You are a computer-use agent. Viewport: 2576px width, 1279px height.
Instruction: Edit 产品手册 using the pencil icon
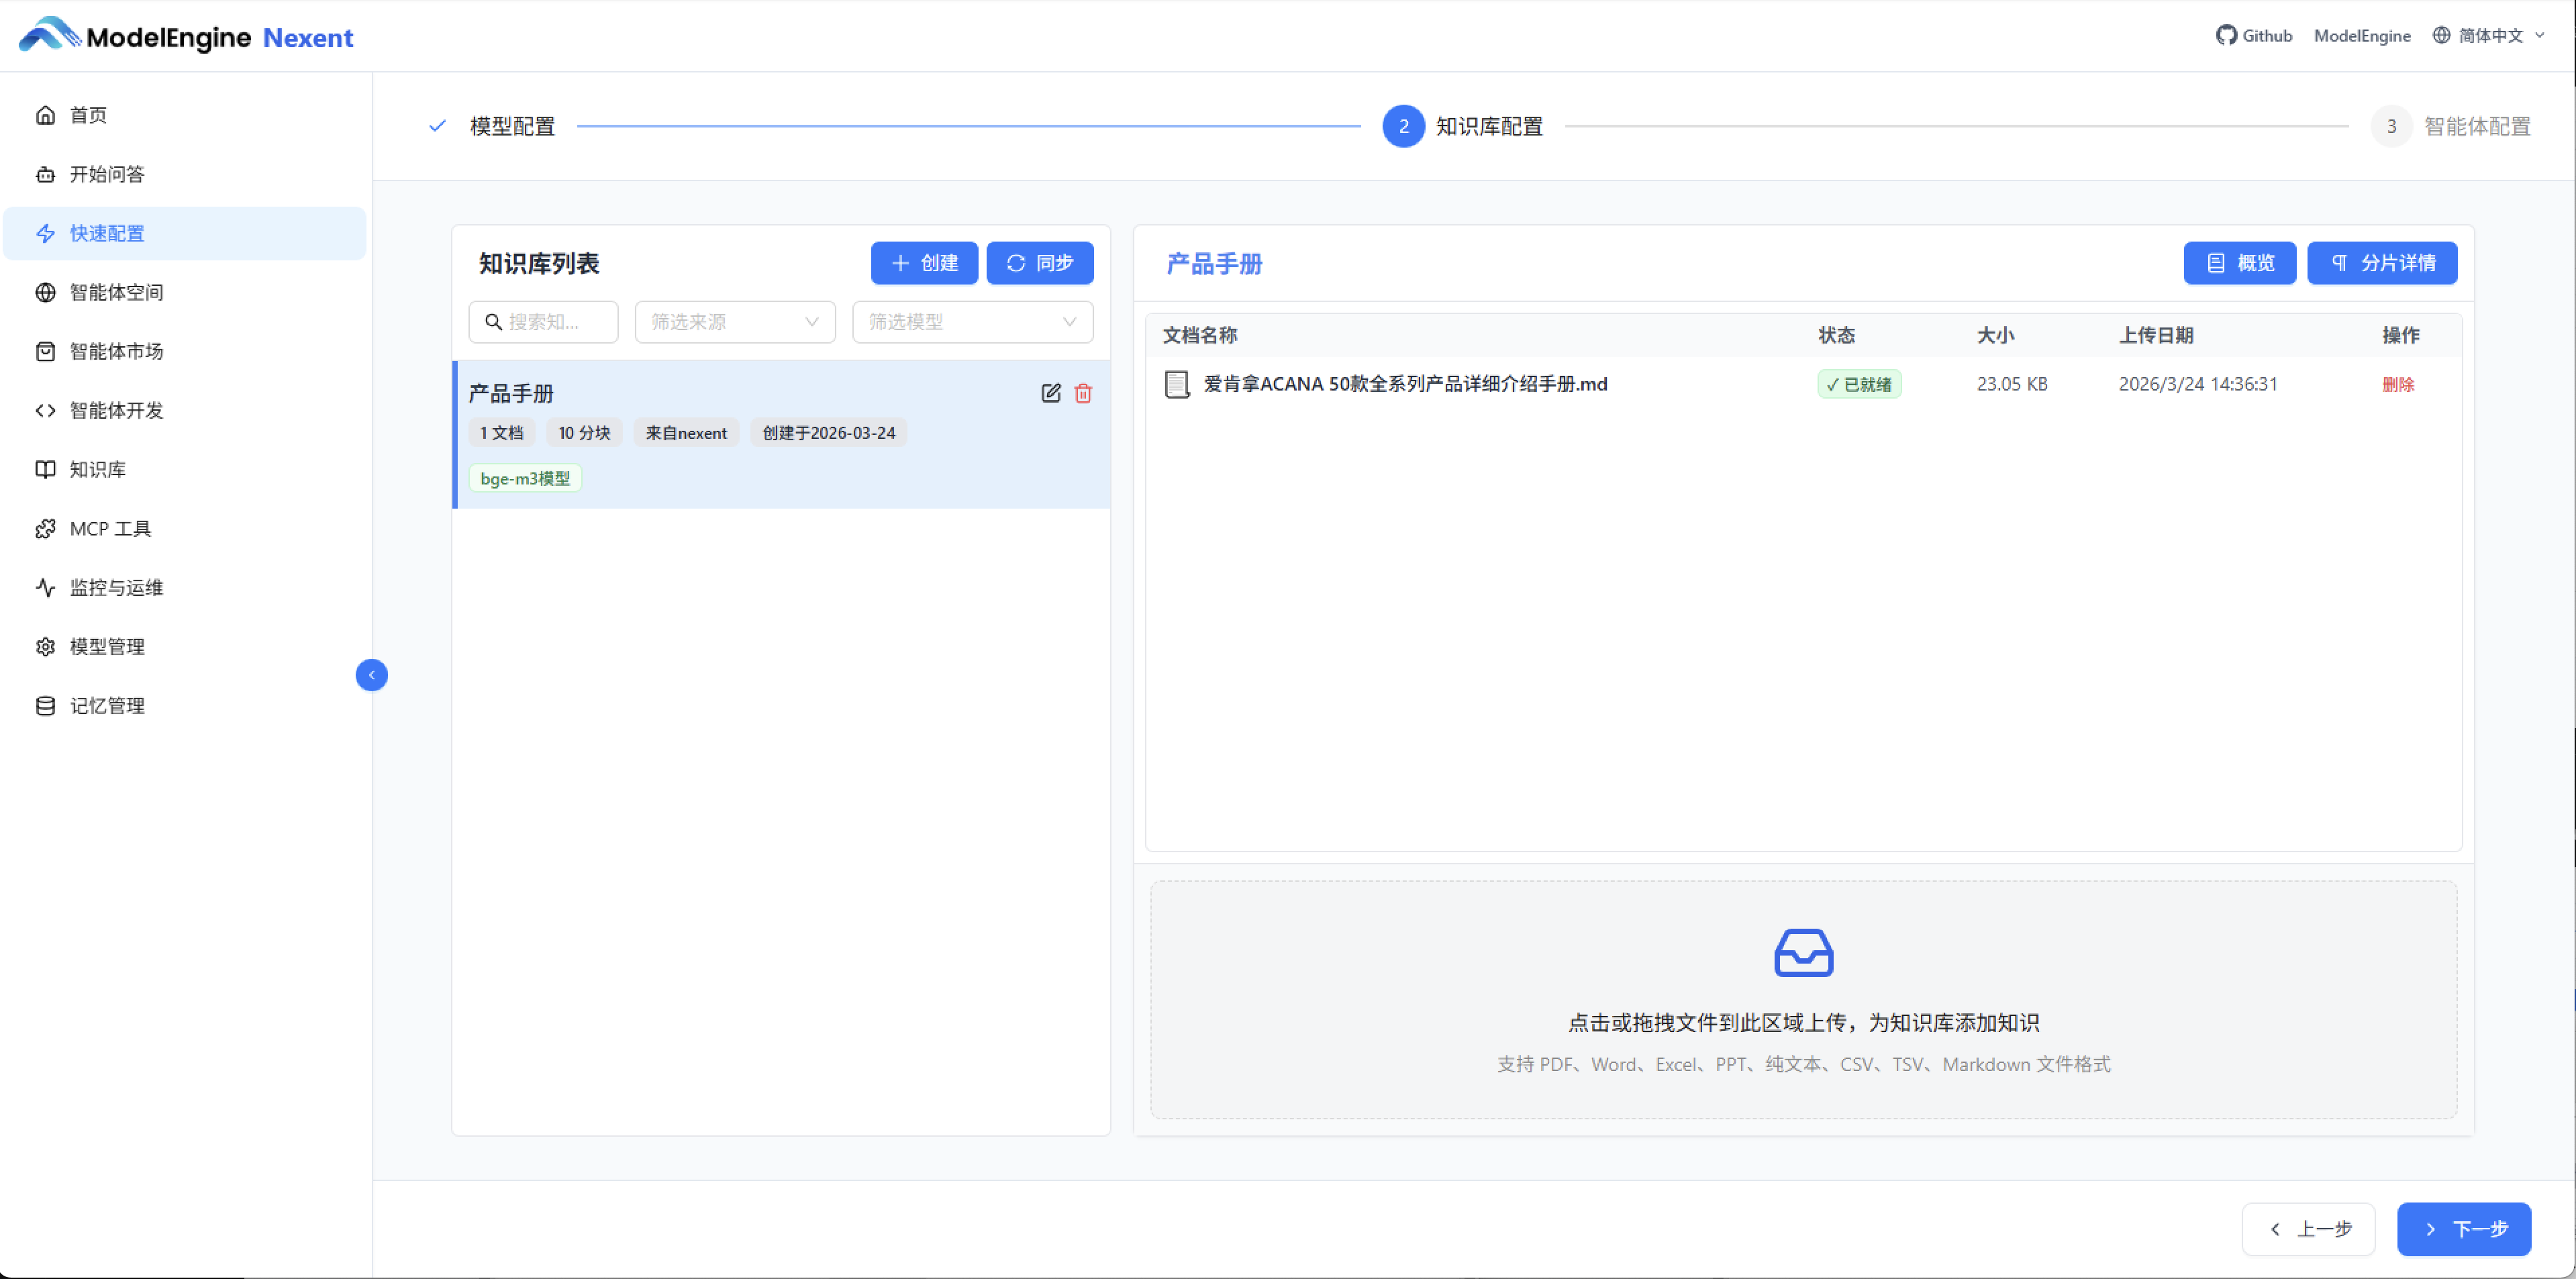1050,393
